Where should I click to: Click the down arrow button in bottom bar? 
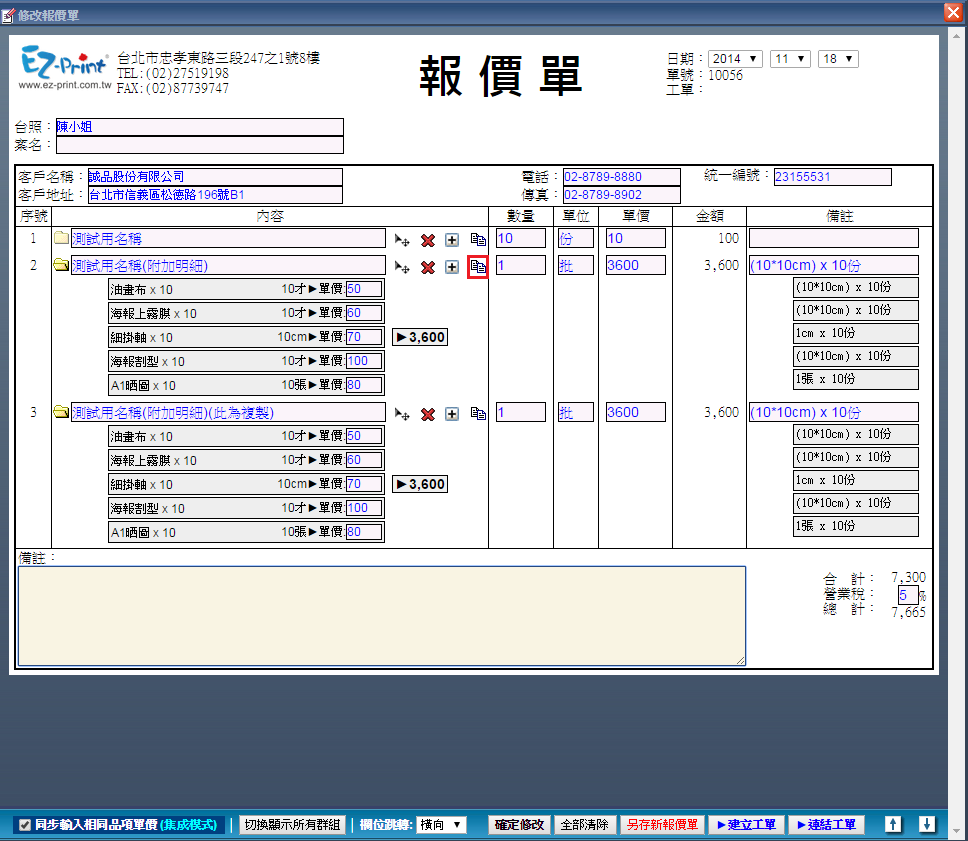(927, 825)
